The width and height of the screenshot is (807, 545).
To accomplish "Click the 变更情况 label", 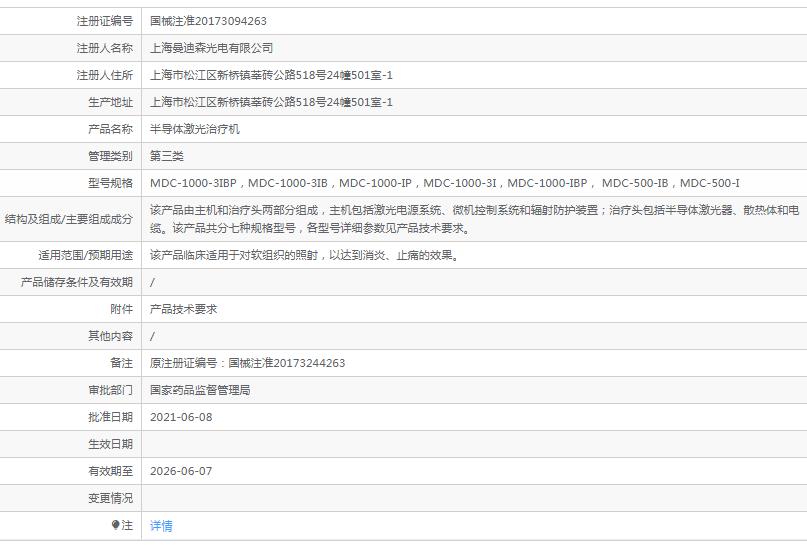I will pyautogui.click(x=110, y=498).
